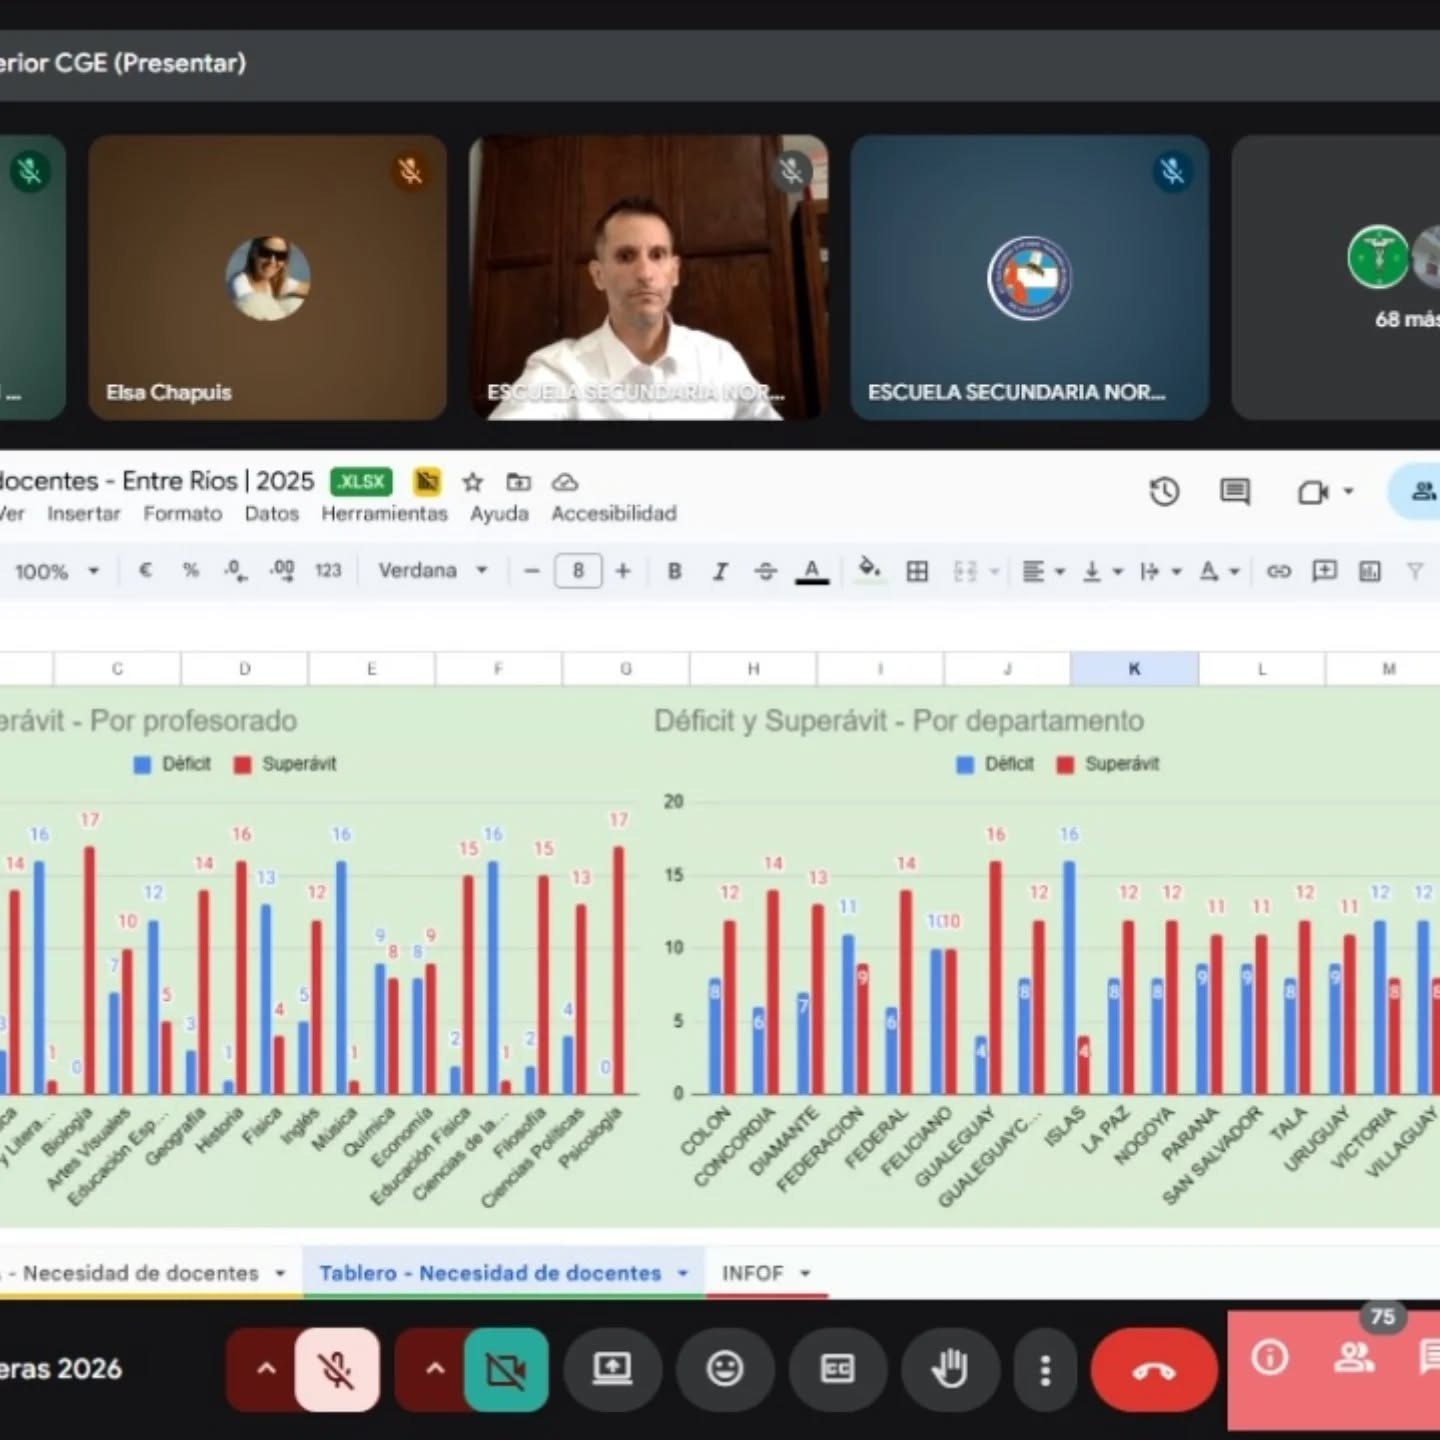1440x1440 pixels.
Task: Open the fill color paint bucket
Action: [x=869, y=570]
